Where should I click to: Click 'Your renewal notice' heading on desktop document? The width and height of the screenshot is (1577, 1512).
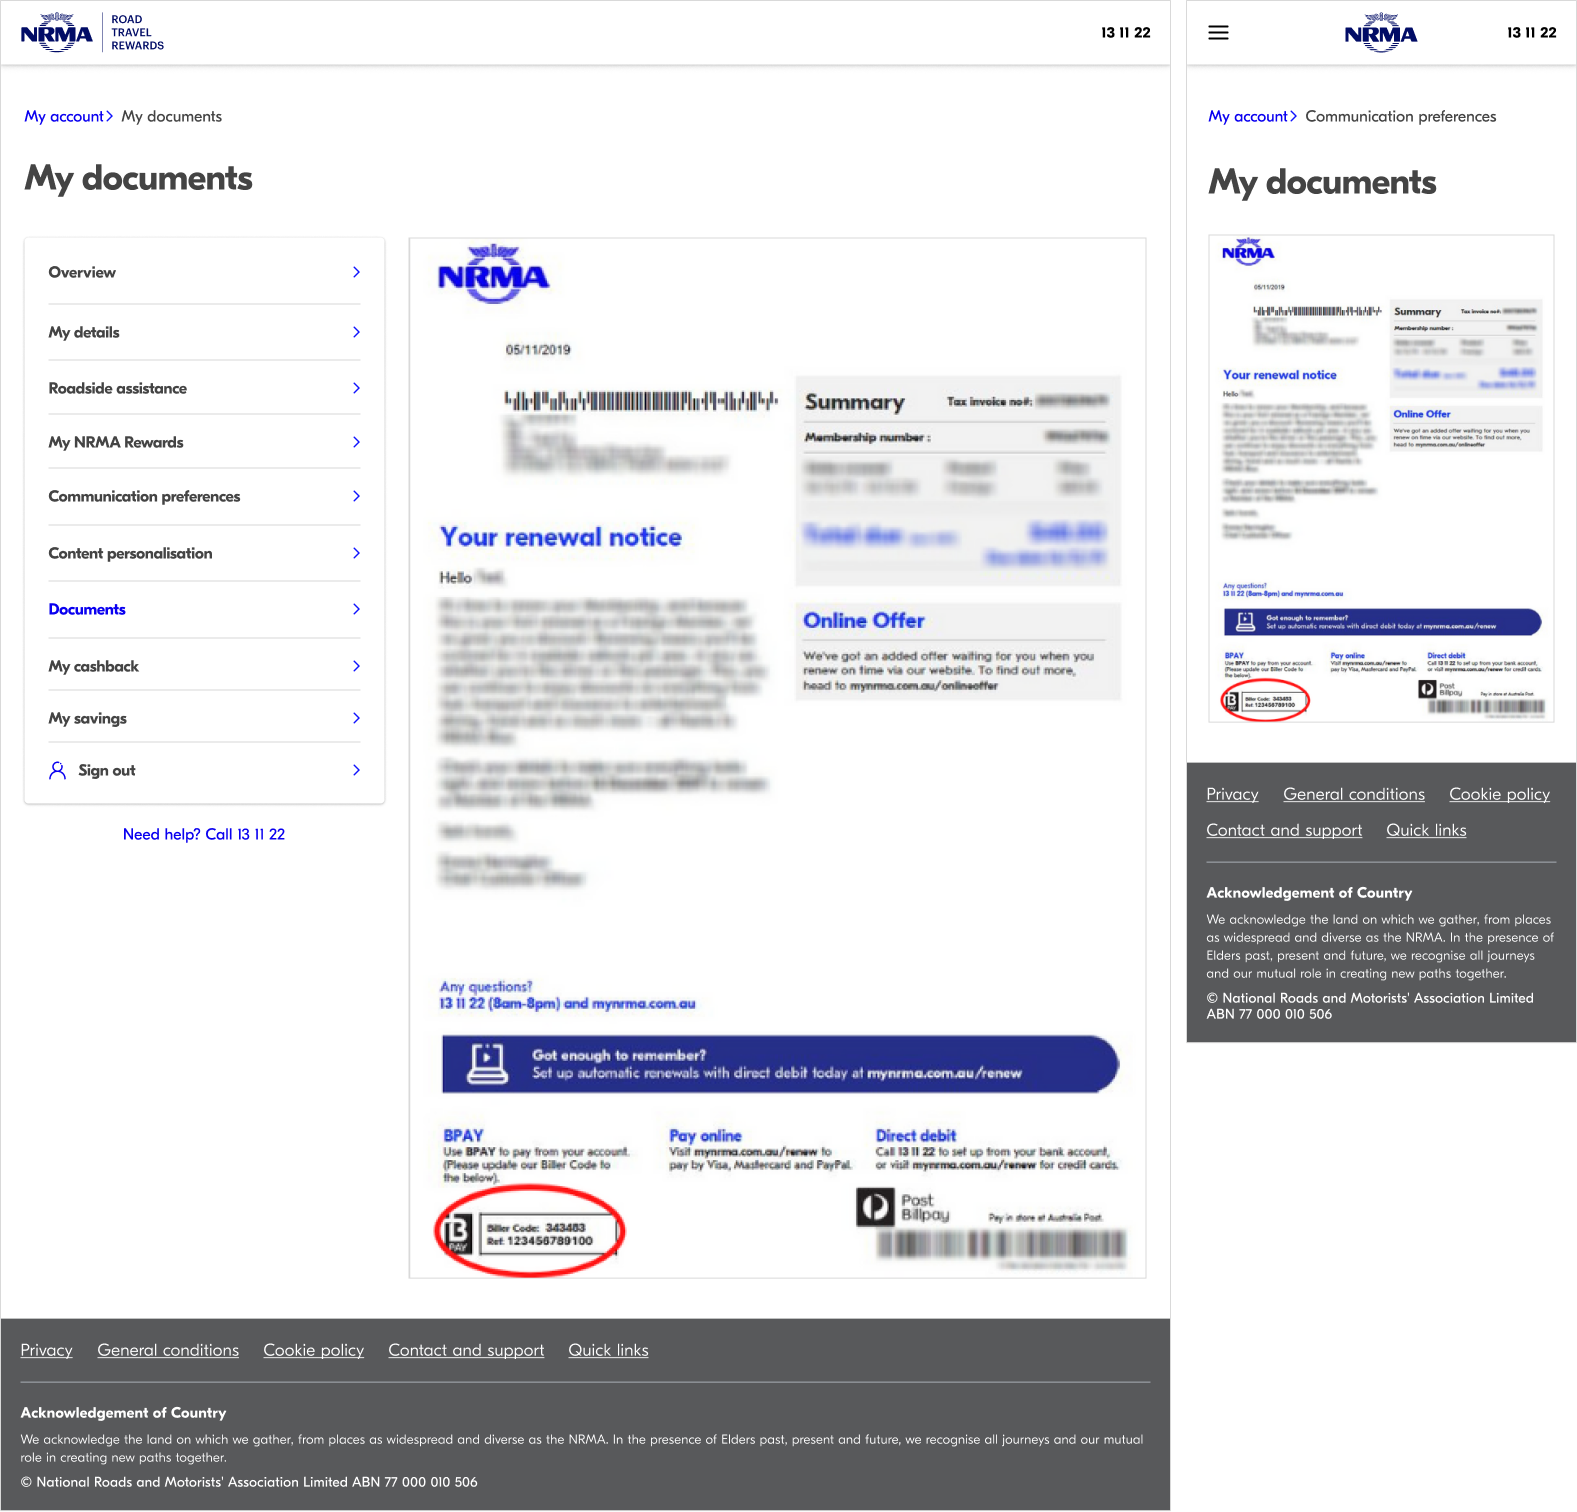coord(561,537)
